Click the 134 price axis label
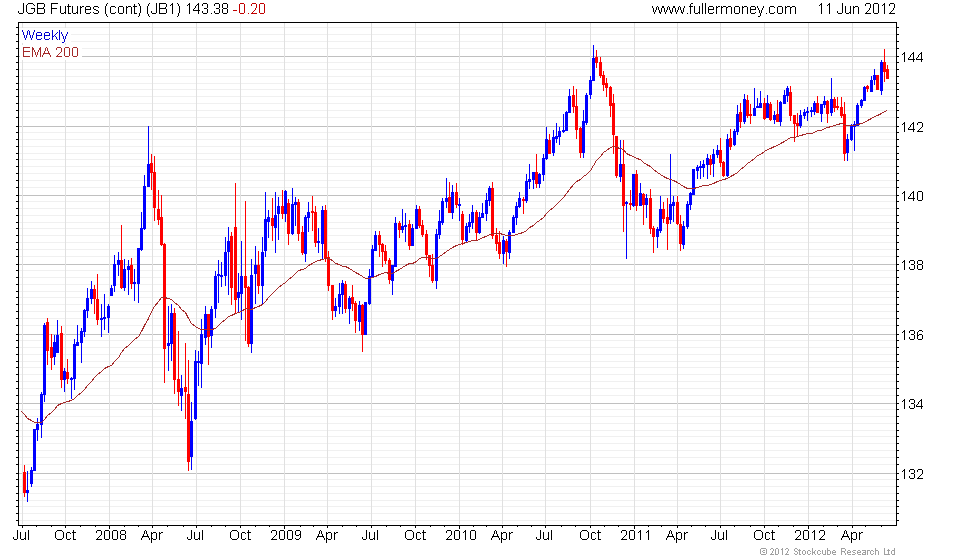This screenshot has height=560, width=980. coord(911,404)
